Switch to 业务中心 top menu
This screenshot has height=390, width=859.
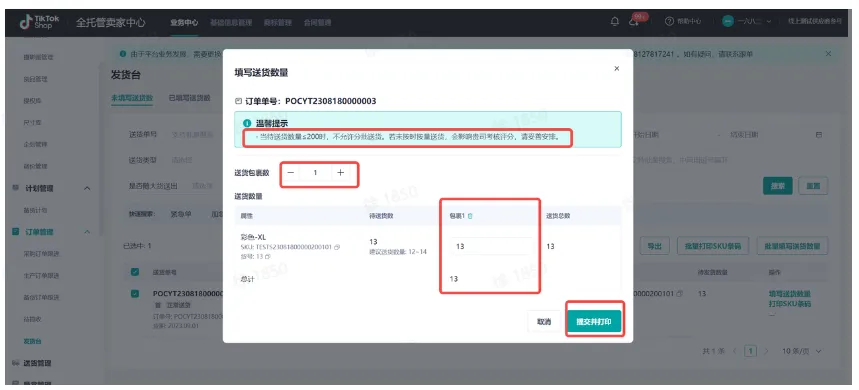184,22
